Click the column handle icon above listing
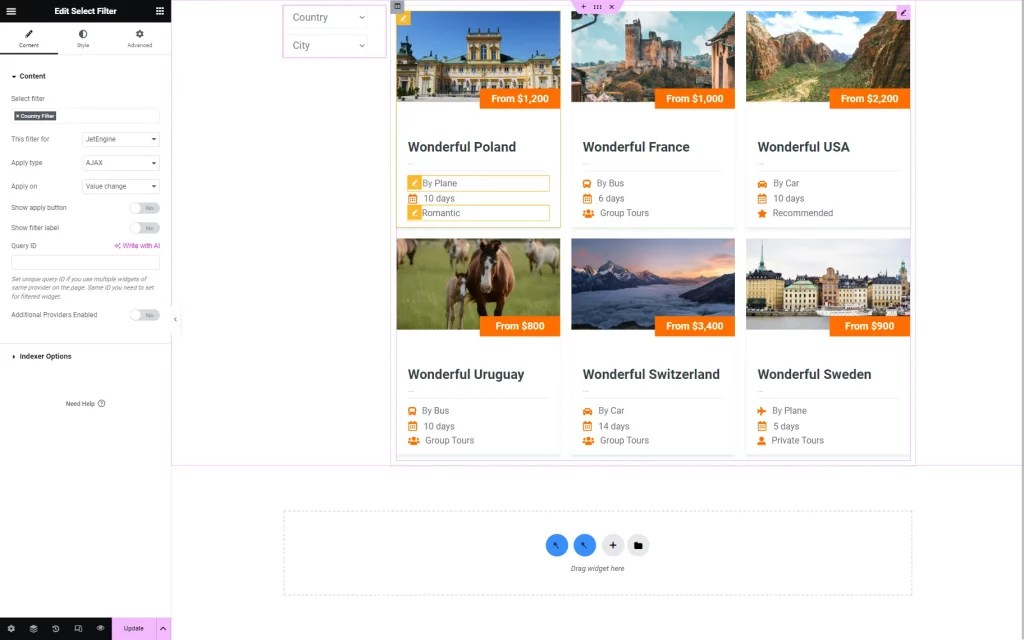 (x=397, y=6)
